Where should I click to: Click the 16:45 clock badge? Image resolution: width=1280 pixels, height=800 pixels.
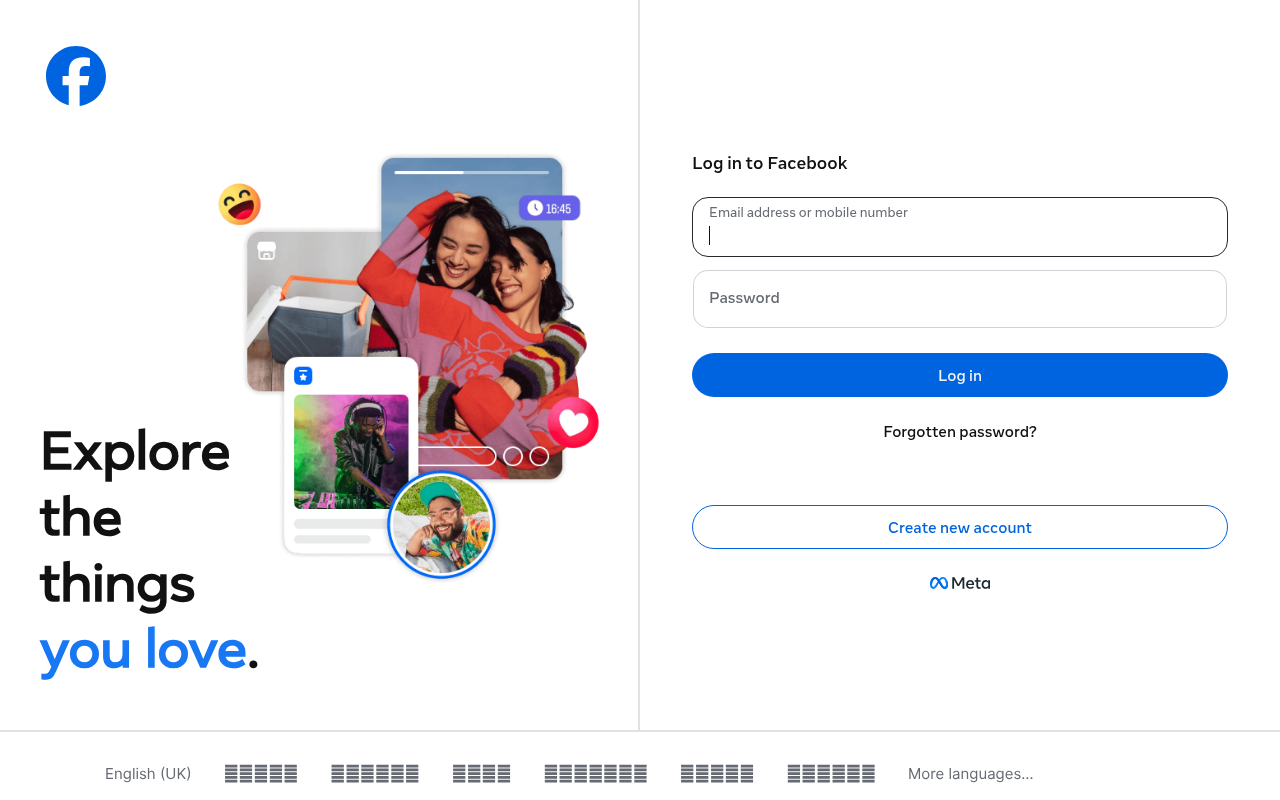tap(549, 208)
